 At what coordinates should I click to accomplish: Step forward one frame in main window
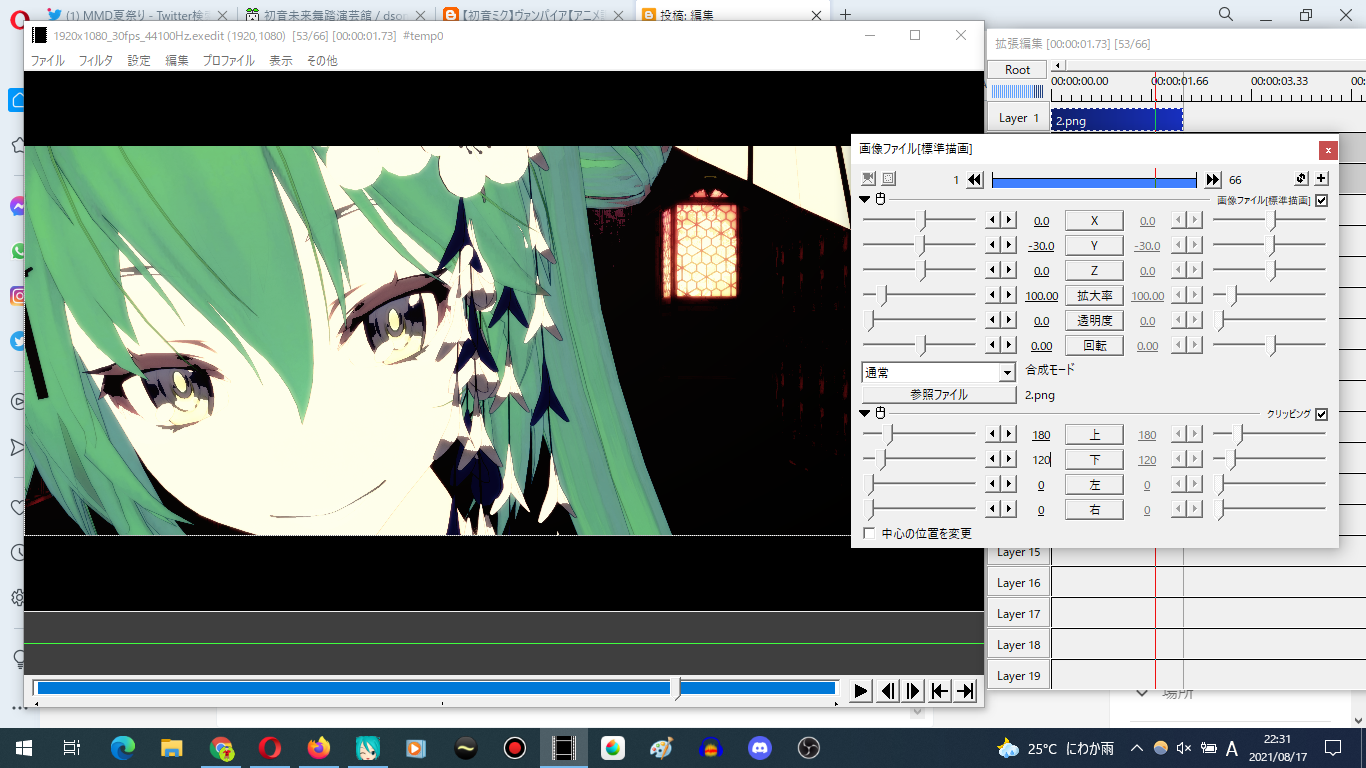point(913,691)
